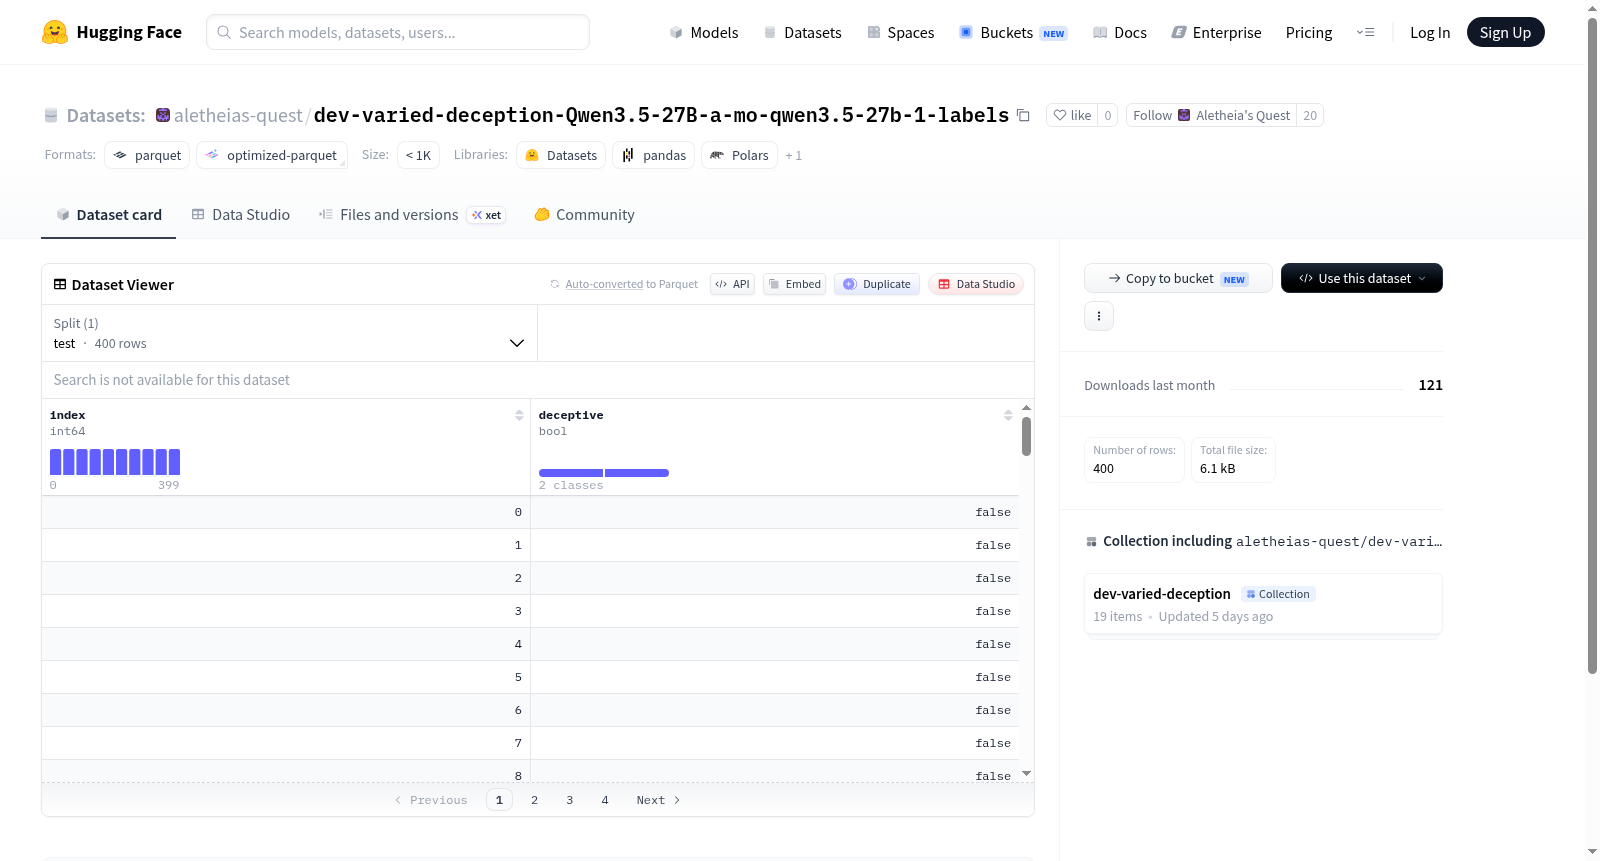1600x861 pixels.
Task: Click the index histogram bars
Action: (x=115, y=462)
